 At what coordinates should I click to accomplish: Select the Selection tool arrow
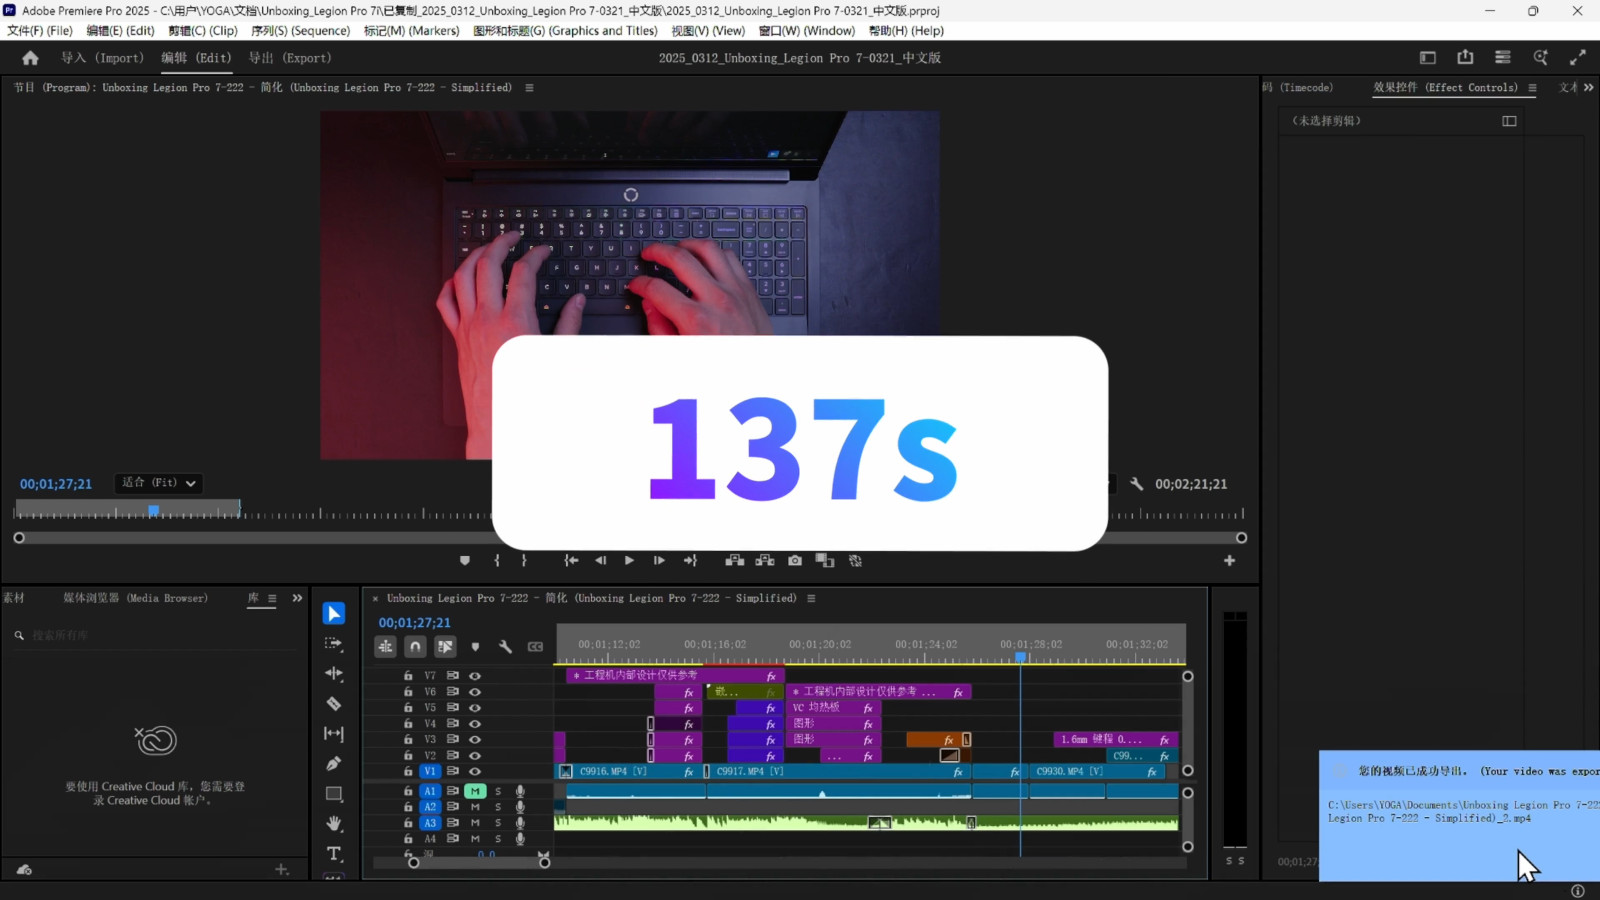(334, 613)
